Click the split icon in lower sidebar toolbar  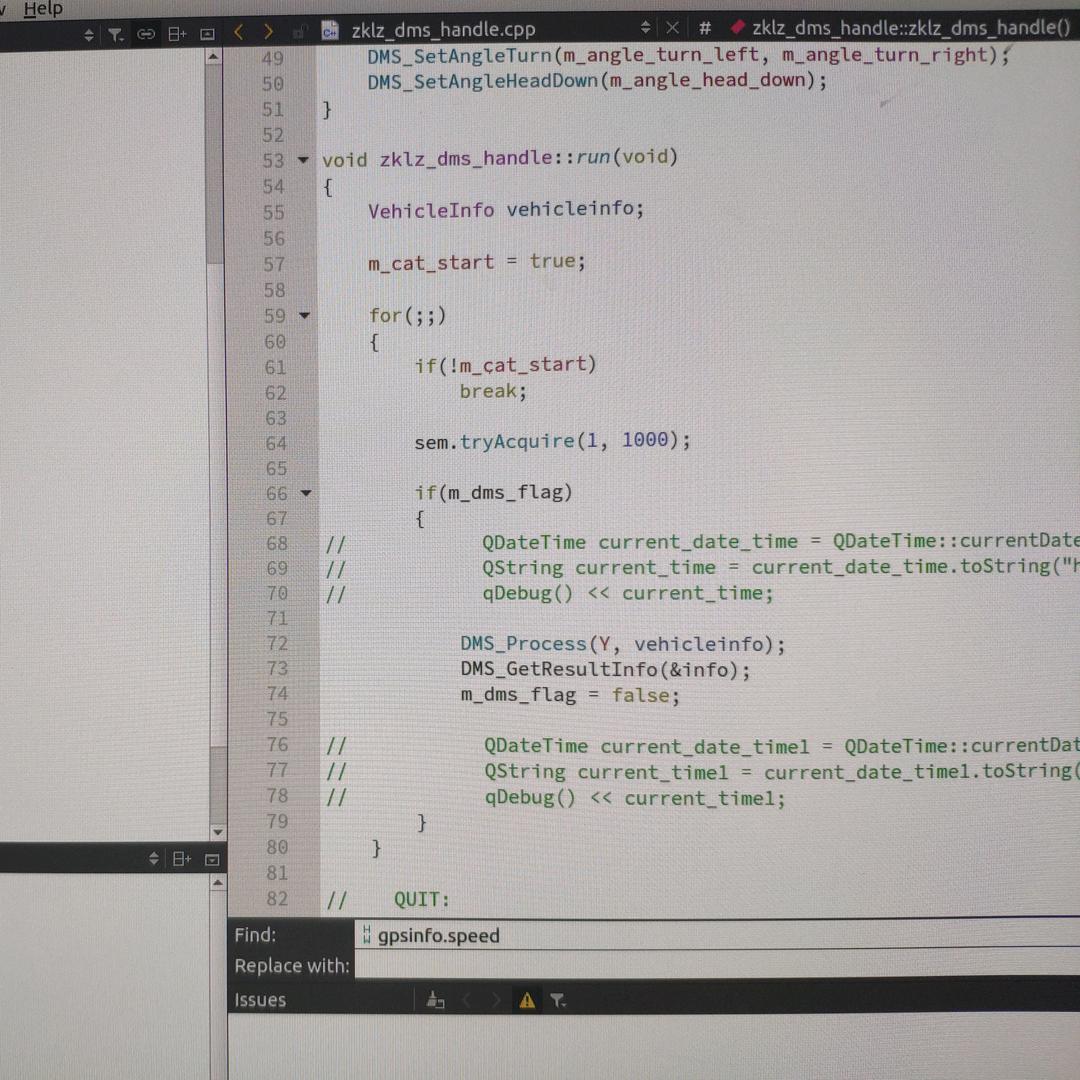tap(182, 859)
